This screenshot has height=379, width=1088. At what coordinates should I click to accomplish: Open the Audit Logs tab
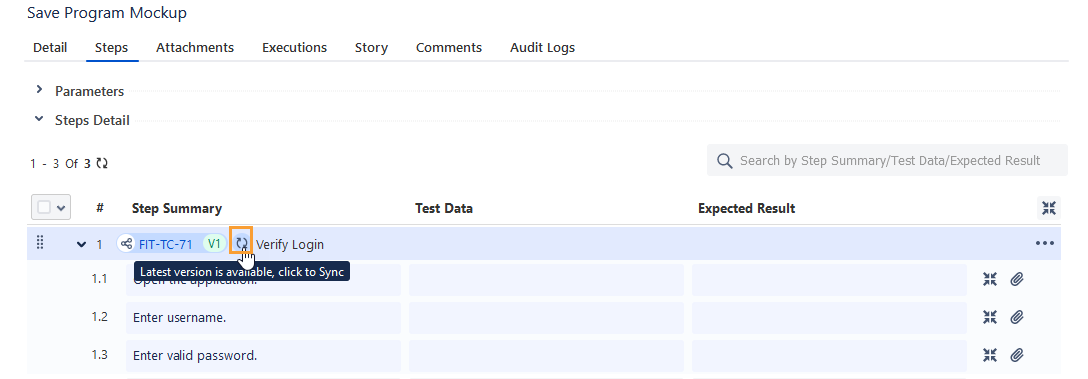(x=543, y=48)
